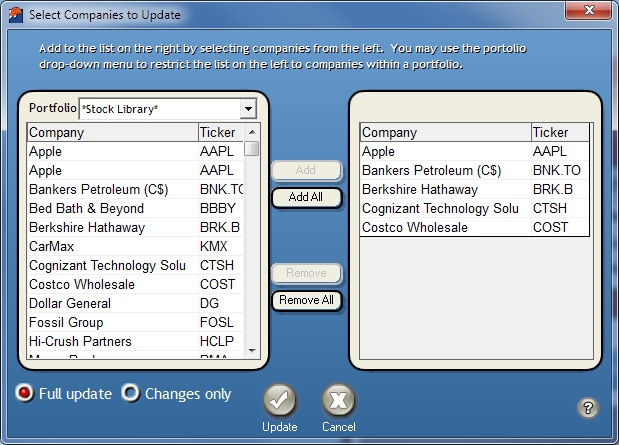The image size is (619, 445).
Task: Select the Full update radio button
Action: (24, 393)
